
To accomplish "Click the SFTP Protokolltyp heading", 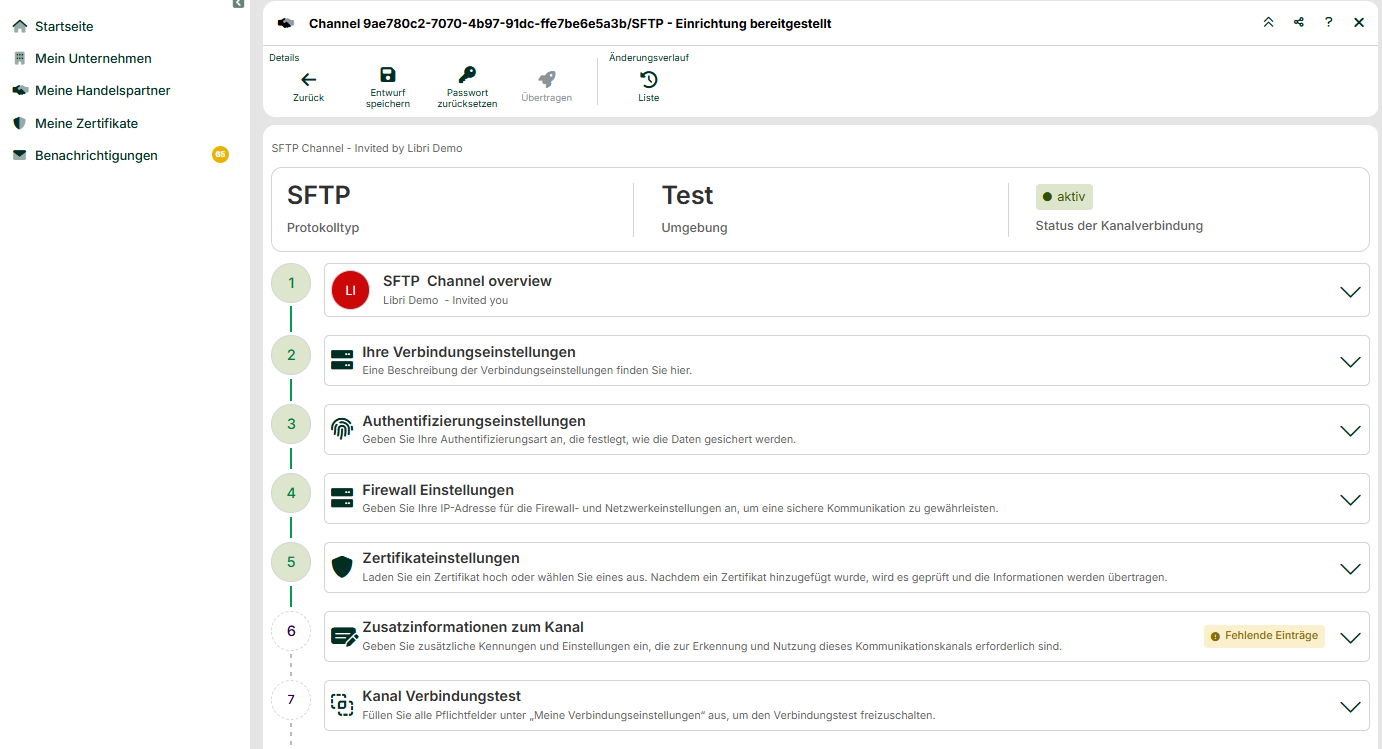I will coord(319,195).
